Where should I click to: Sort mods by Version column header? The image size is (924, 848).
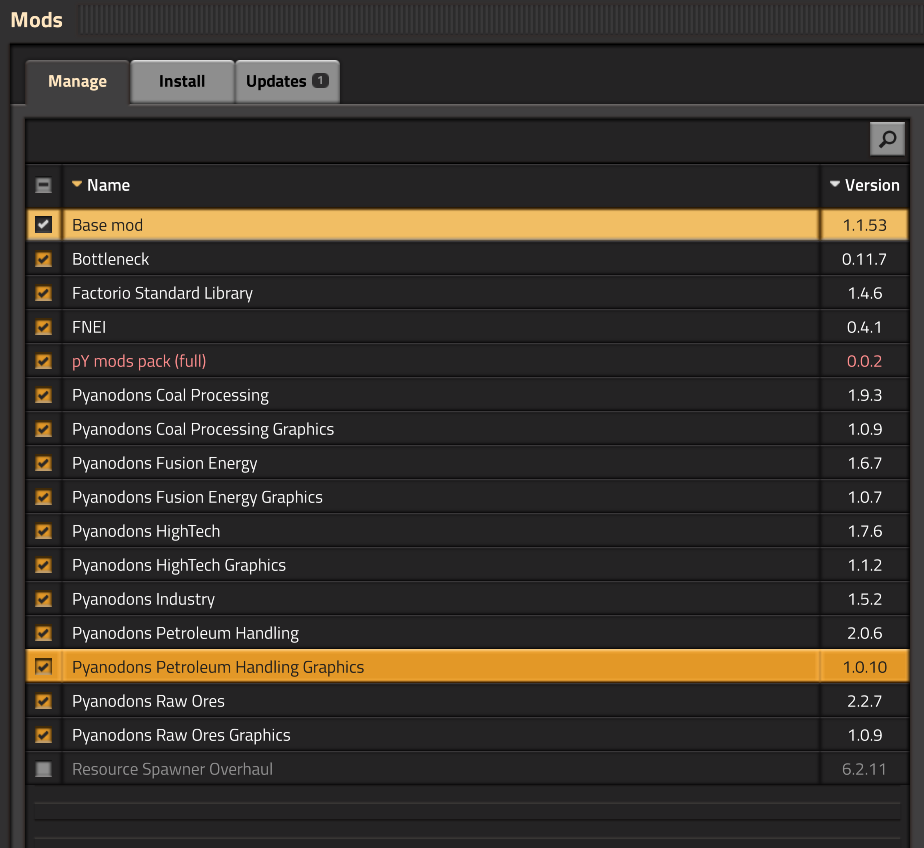pos(864,185)
